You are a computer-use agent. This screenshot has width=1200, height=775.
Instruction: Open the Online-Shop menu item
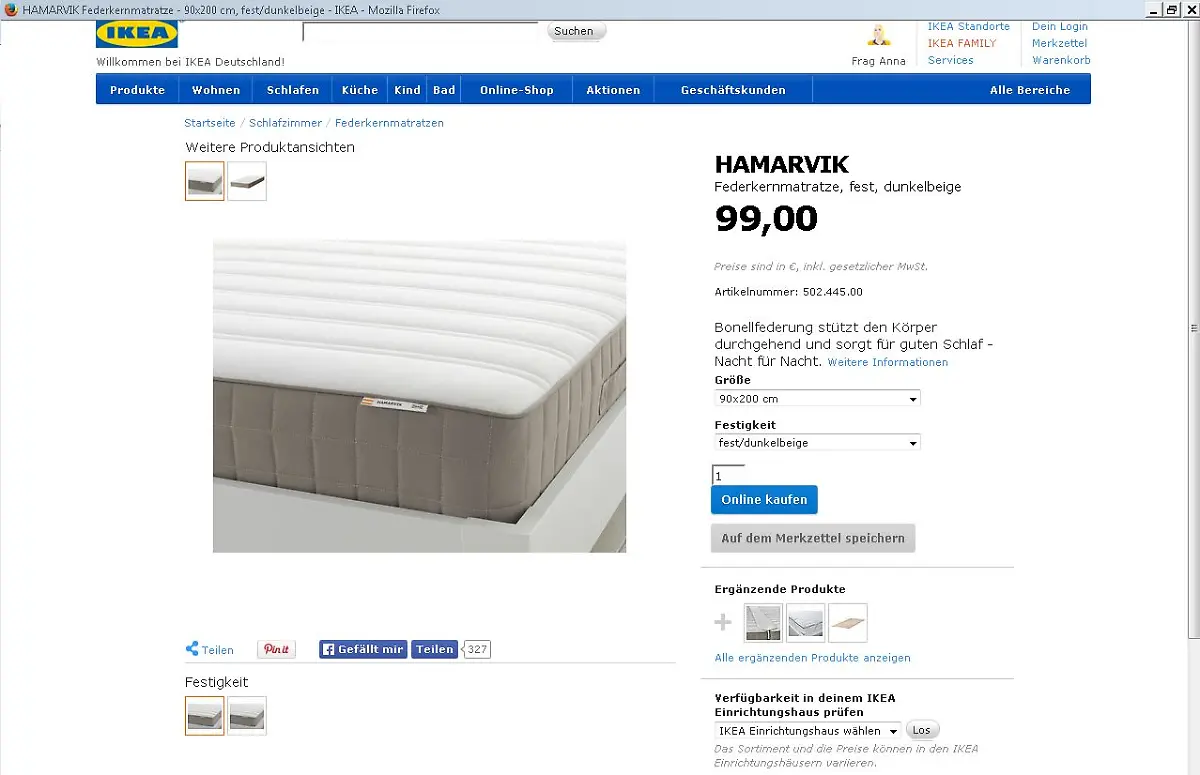tap(516, 90)
